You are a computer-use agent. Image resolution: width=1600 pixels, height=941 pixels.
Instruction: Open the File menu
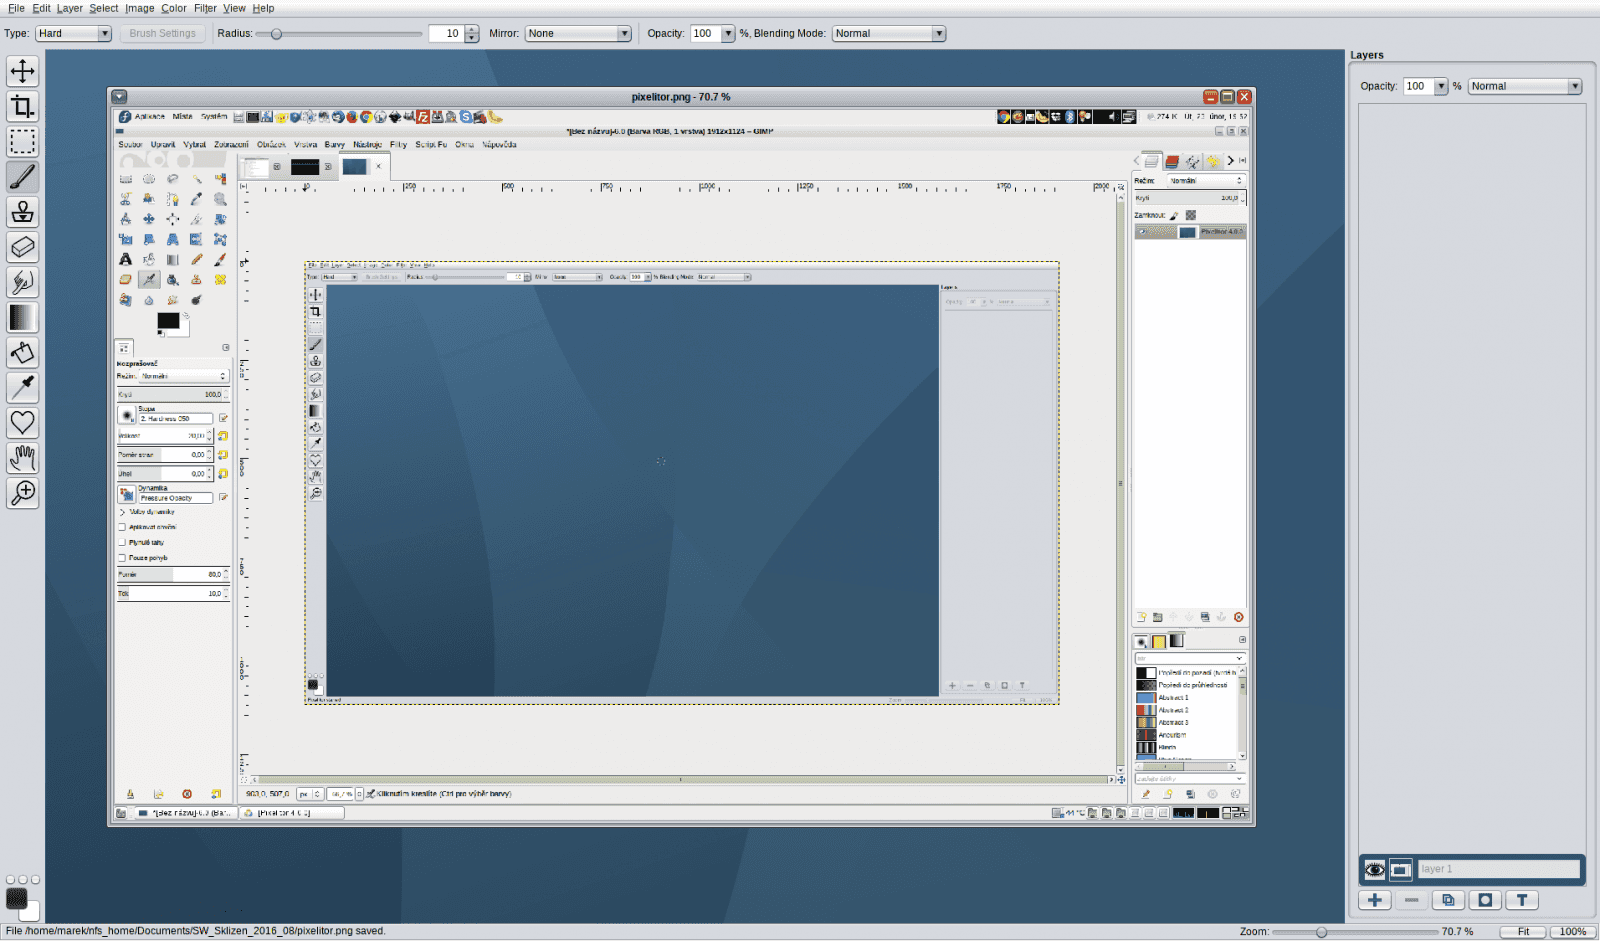pos(17,8)
